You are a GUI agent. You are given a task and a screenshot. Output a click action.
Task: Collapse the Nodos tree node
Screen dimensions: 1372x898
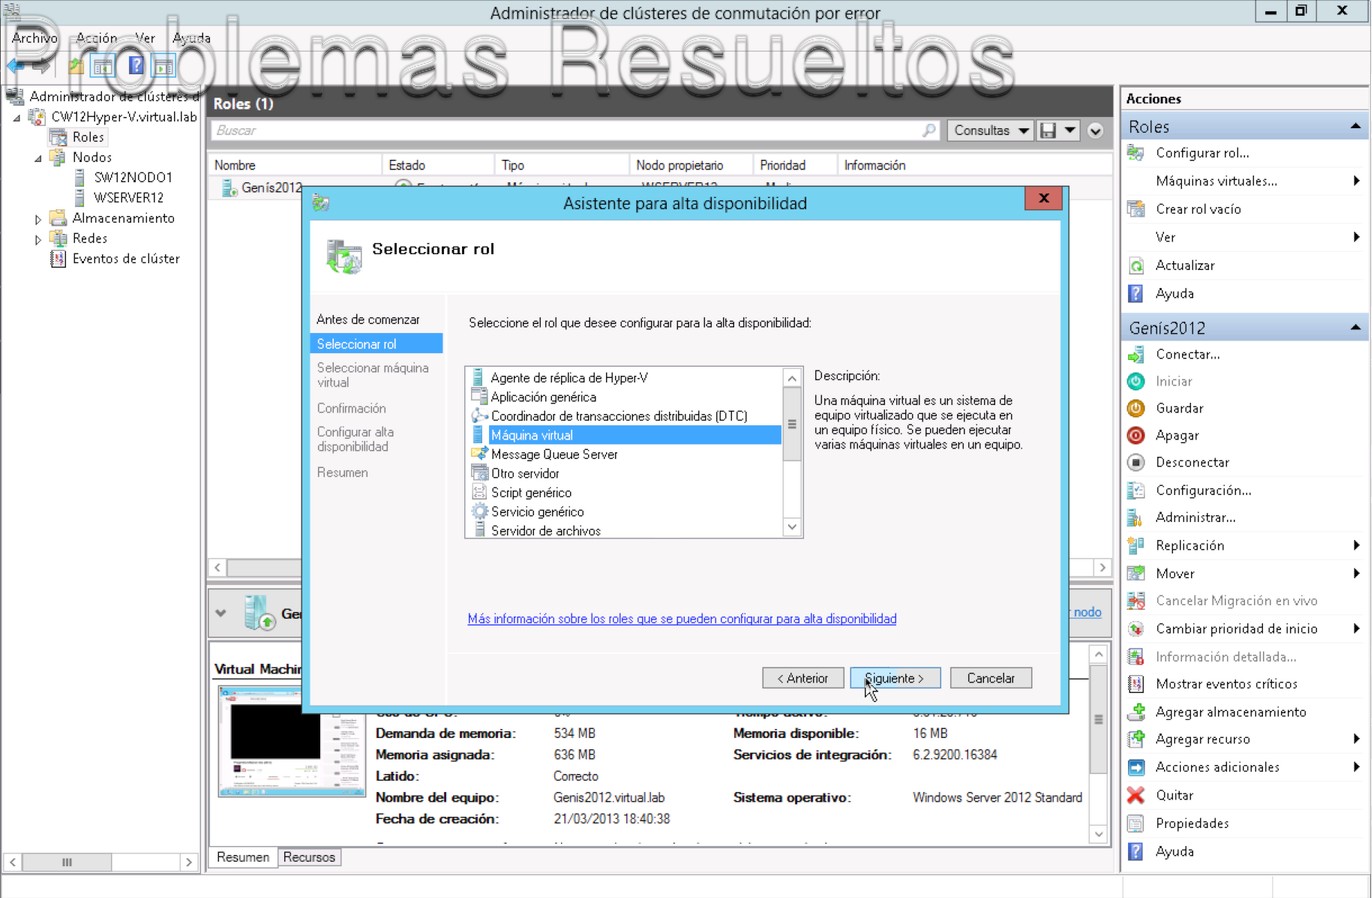click(38, 158)
